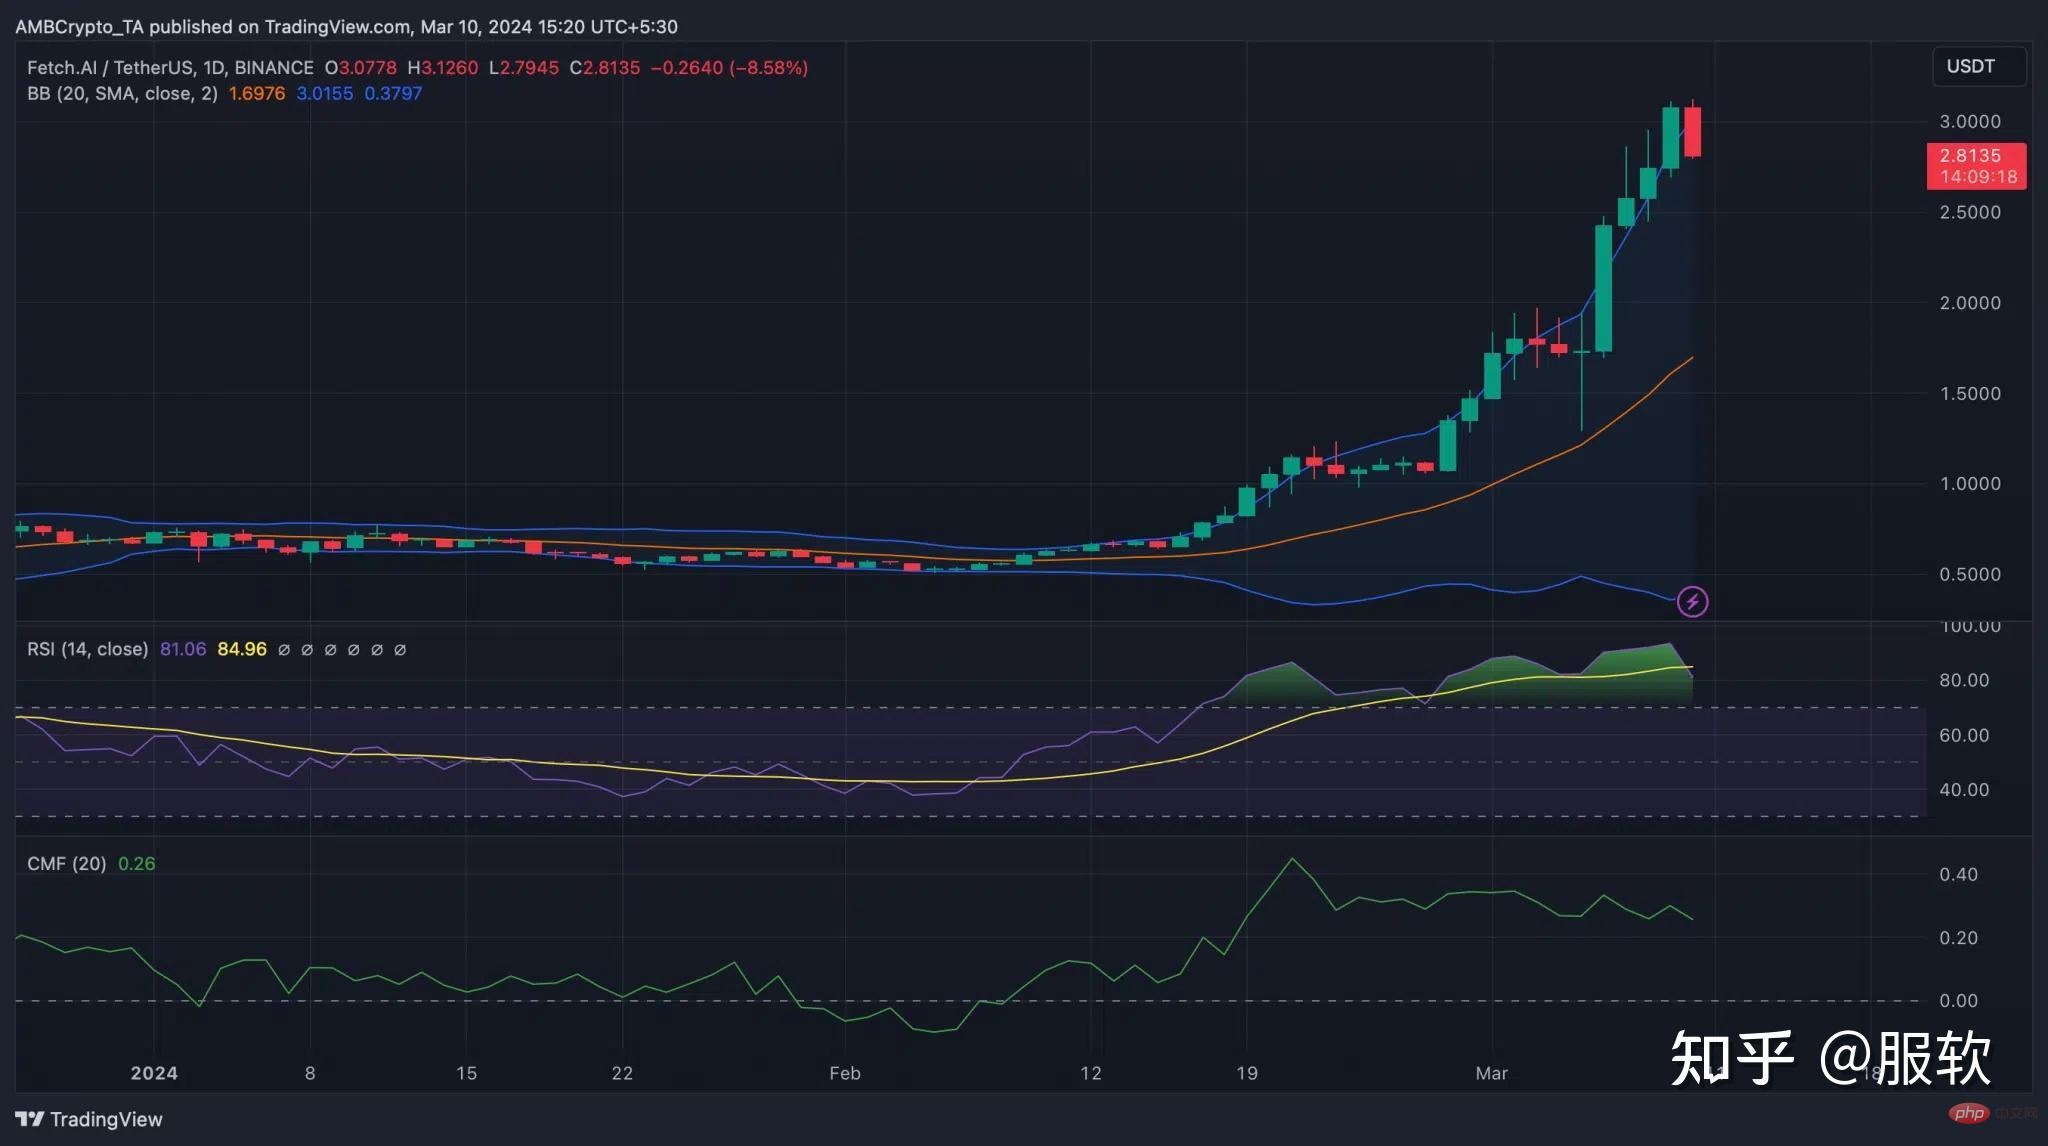Viewport: 2048px width, 1146px height.
Task: Click the tall green candle below 2.5000
Action: (x=1603, y=288)
